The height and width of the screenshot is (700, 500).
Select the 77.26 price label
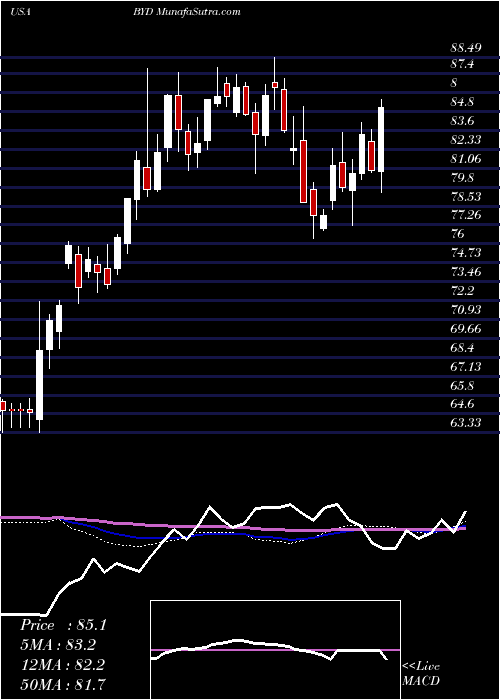click(466, 215)
